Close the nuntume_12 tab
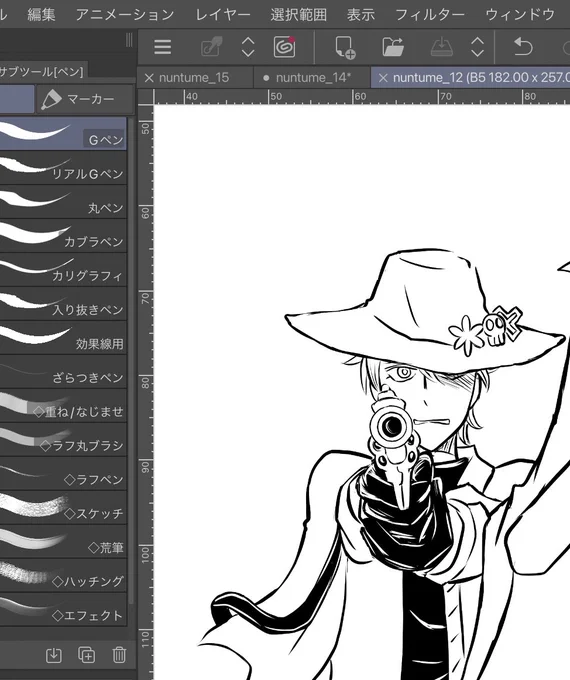570x680 pixels. [x=383, y=78]
